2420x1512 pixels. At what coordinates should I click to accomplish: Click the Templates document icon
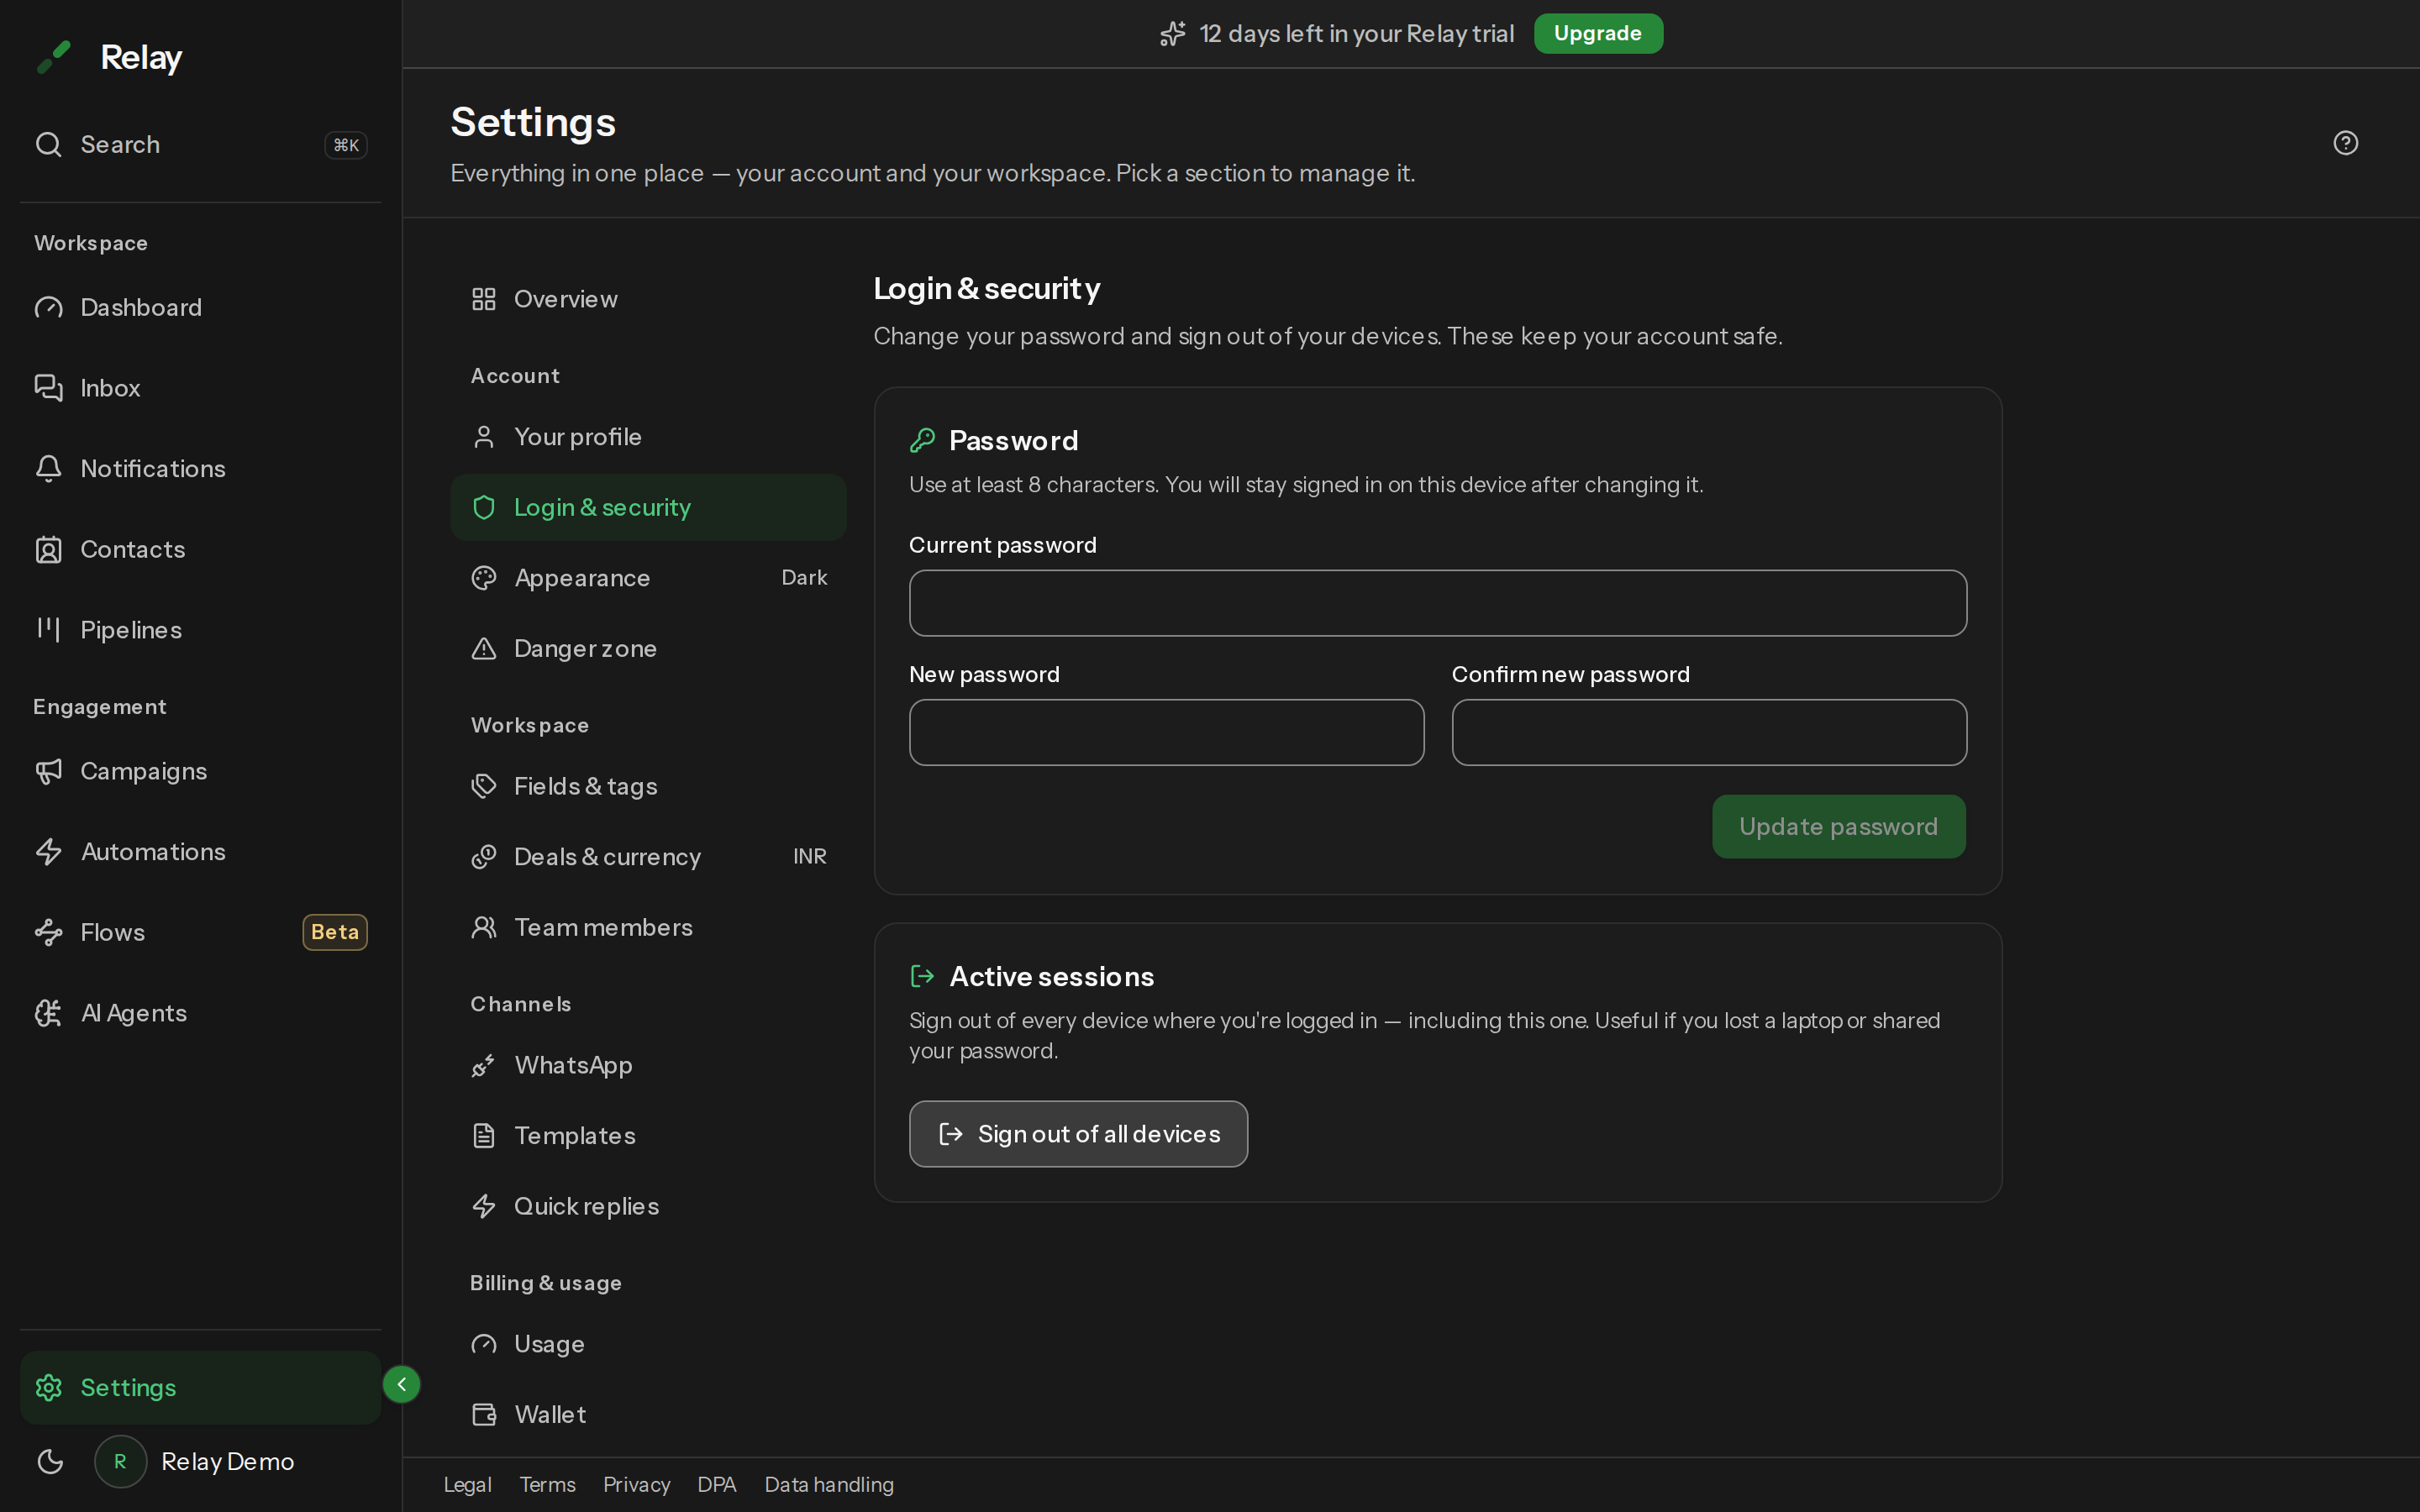click(484, 1135)
